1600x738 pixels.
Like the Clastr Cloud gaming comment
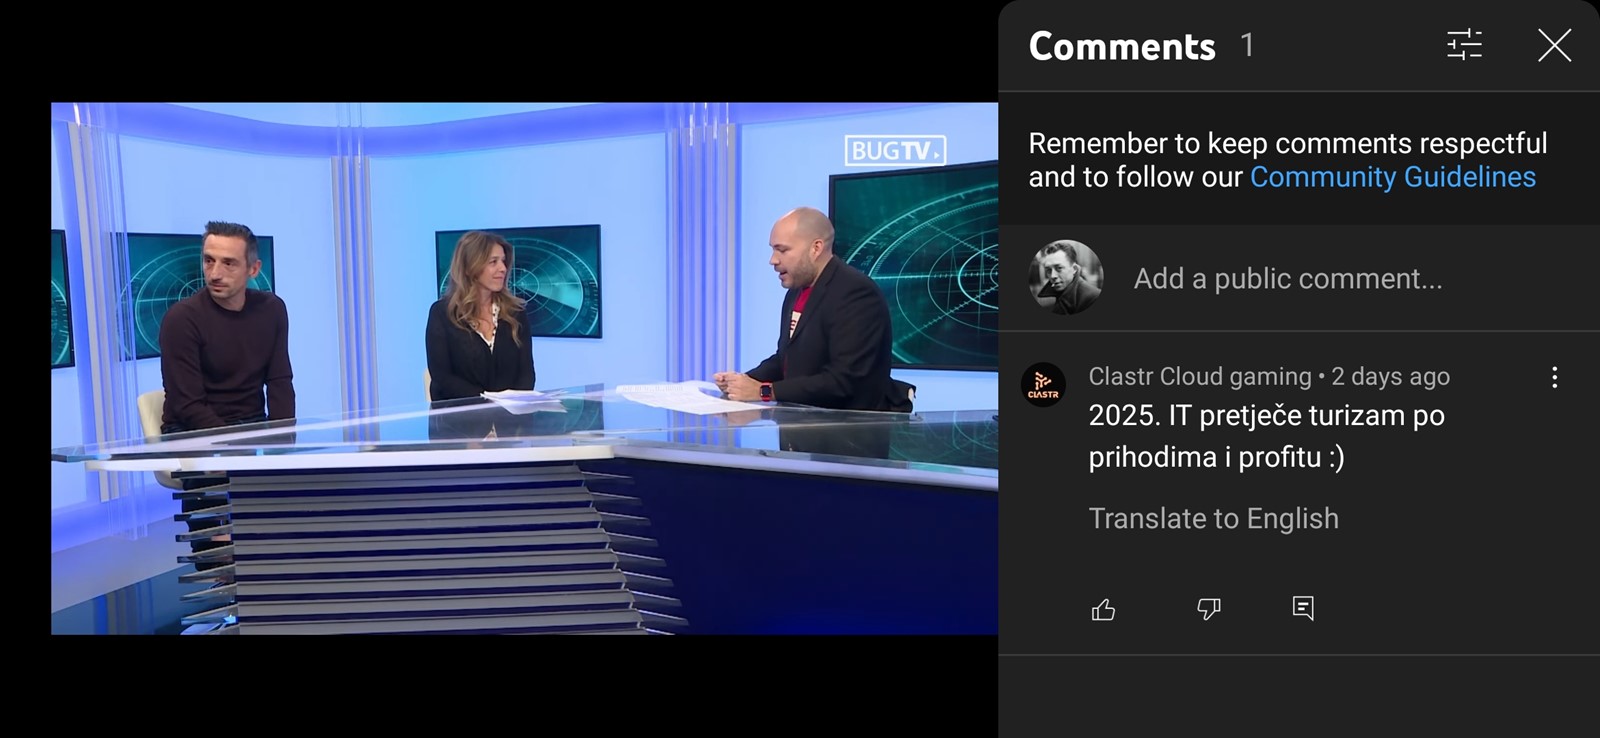point(1103,609)
